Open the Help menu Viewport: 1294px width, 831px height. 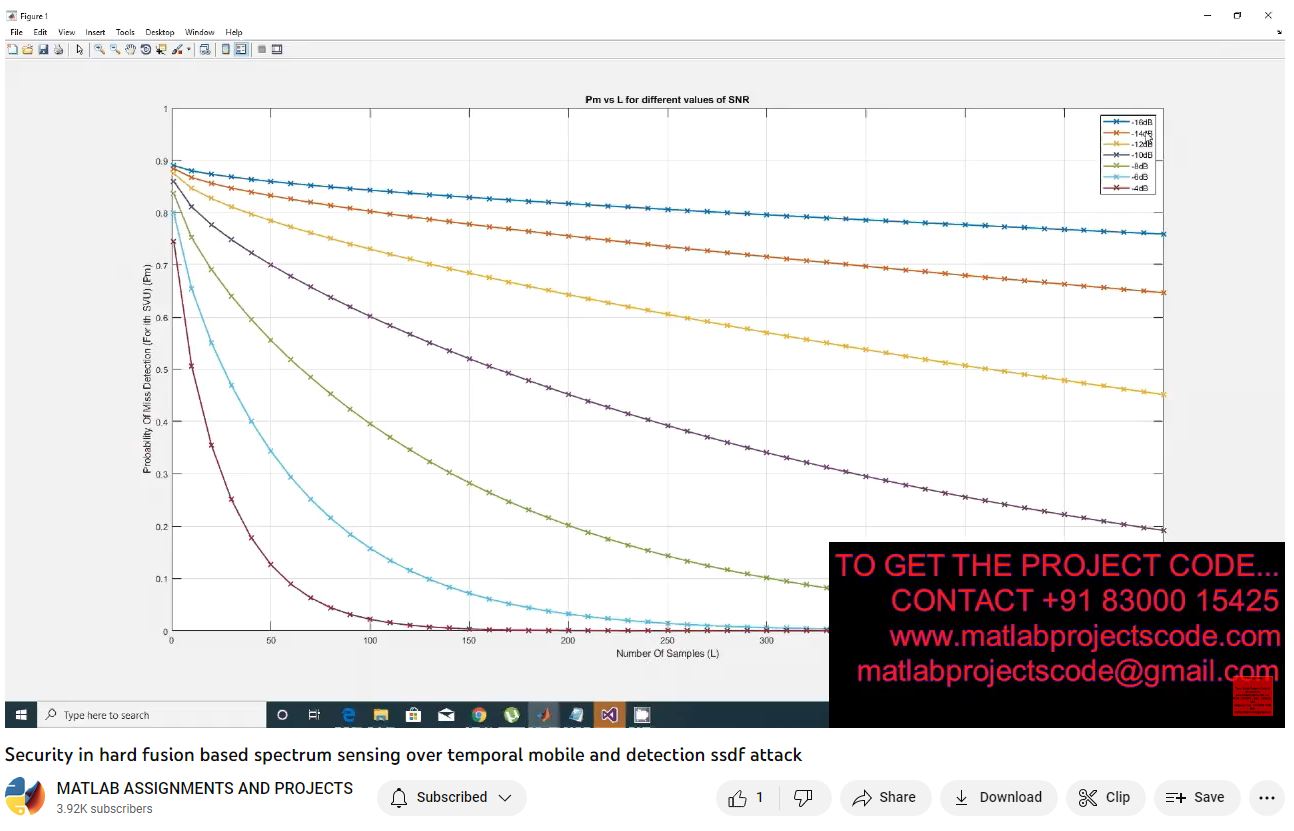pos(234,32)
